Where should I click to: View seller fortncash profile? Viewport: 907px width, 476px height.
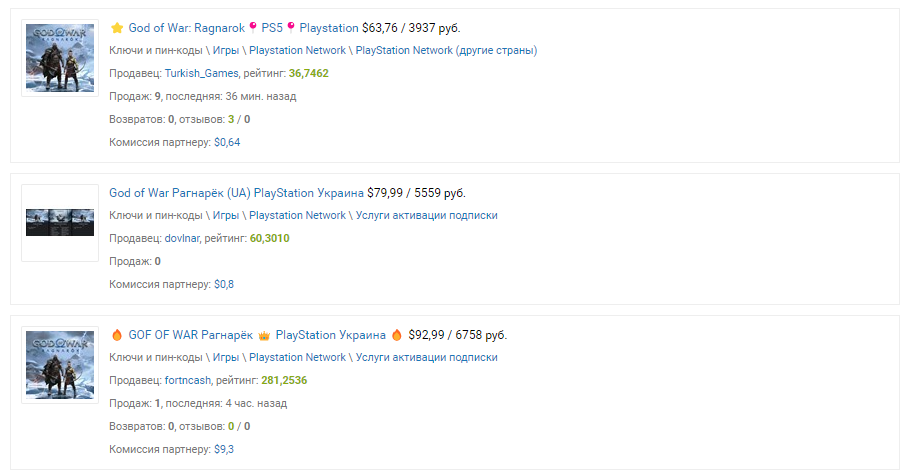click(188, 381)
